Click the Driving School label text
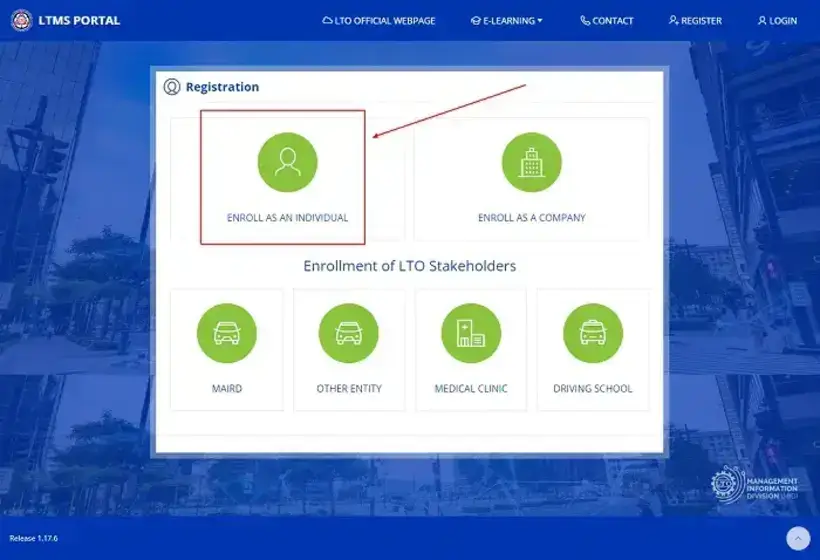This screenshot has height=560, width=820. 593,388
